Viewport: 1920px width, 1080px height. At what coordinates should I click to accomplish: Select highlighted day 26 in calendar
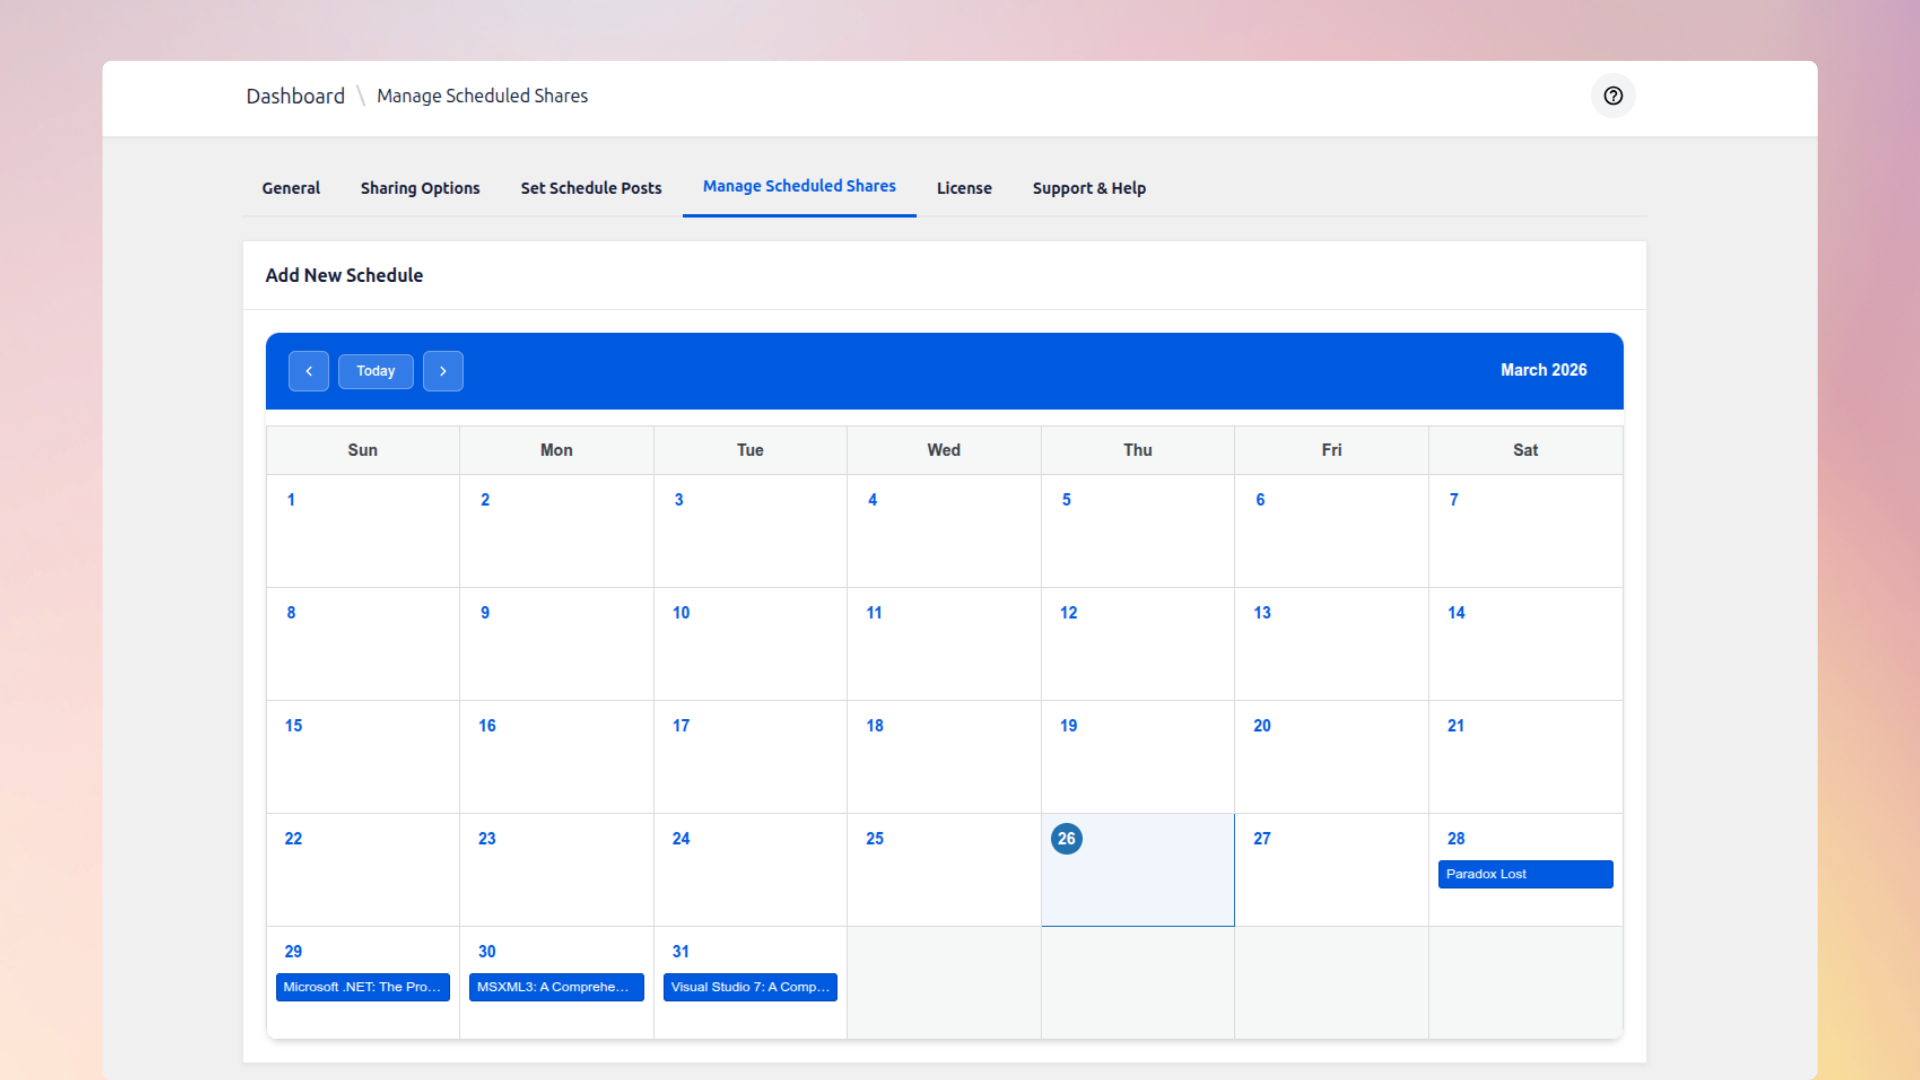pyautogui.click(x=1067, y=839)
